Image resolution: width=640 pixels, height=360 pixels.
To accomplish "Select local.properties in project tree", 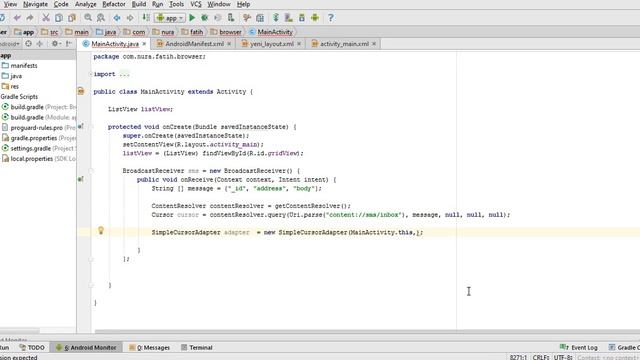I will (38, 158).
